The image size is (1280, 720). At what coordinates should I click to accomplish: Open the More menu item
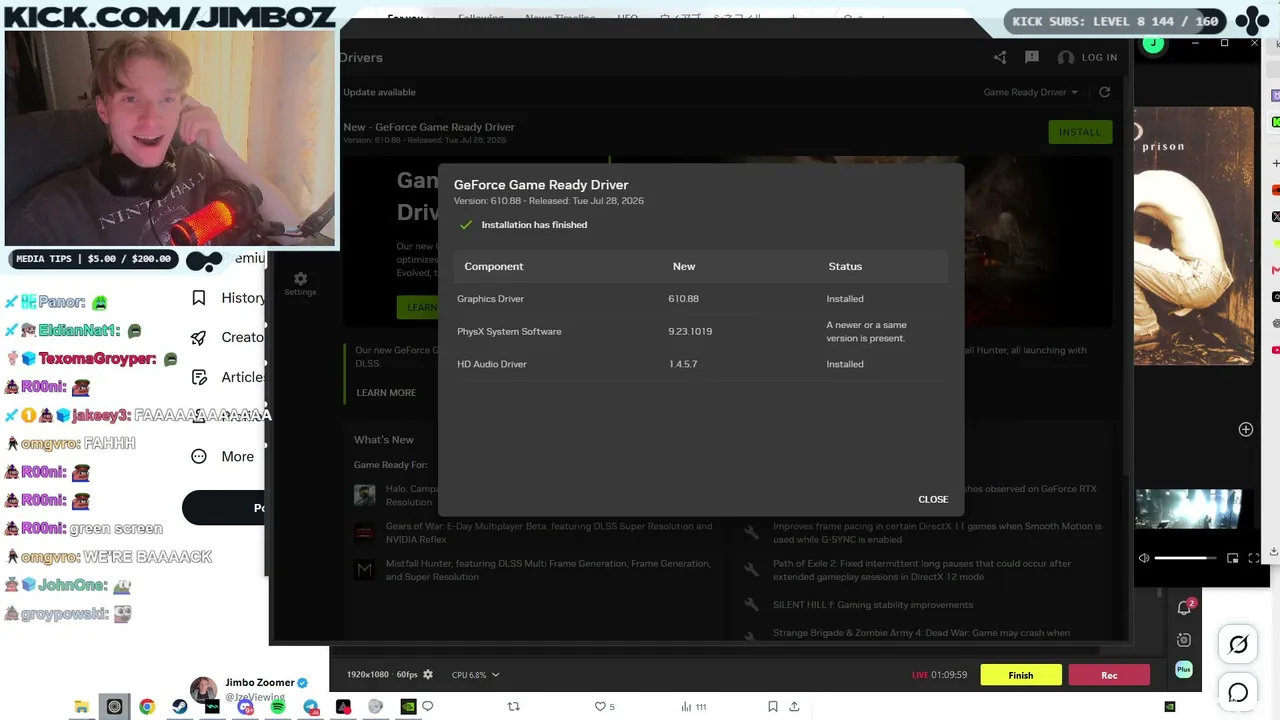click(223, 457)
